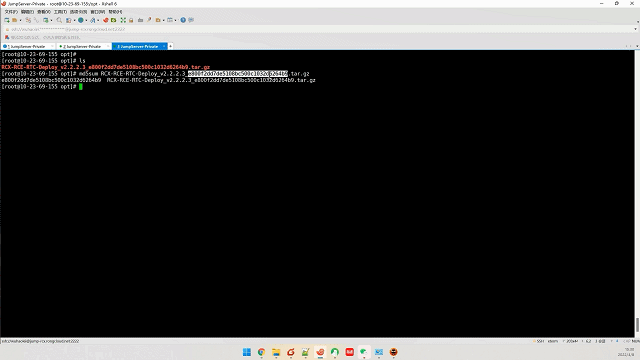
Task: Add a new tab with plus button
Action: (171, 46)
